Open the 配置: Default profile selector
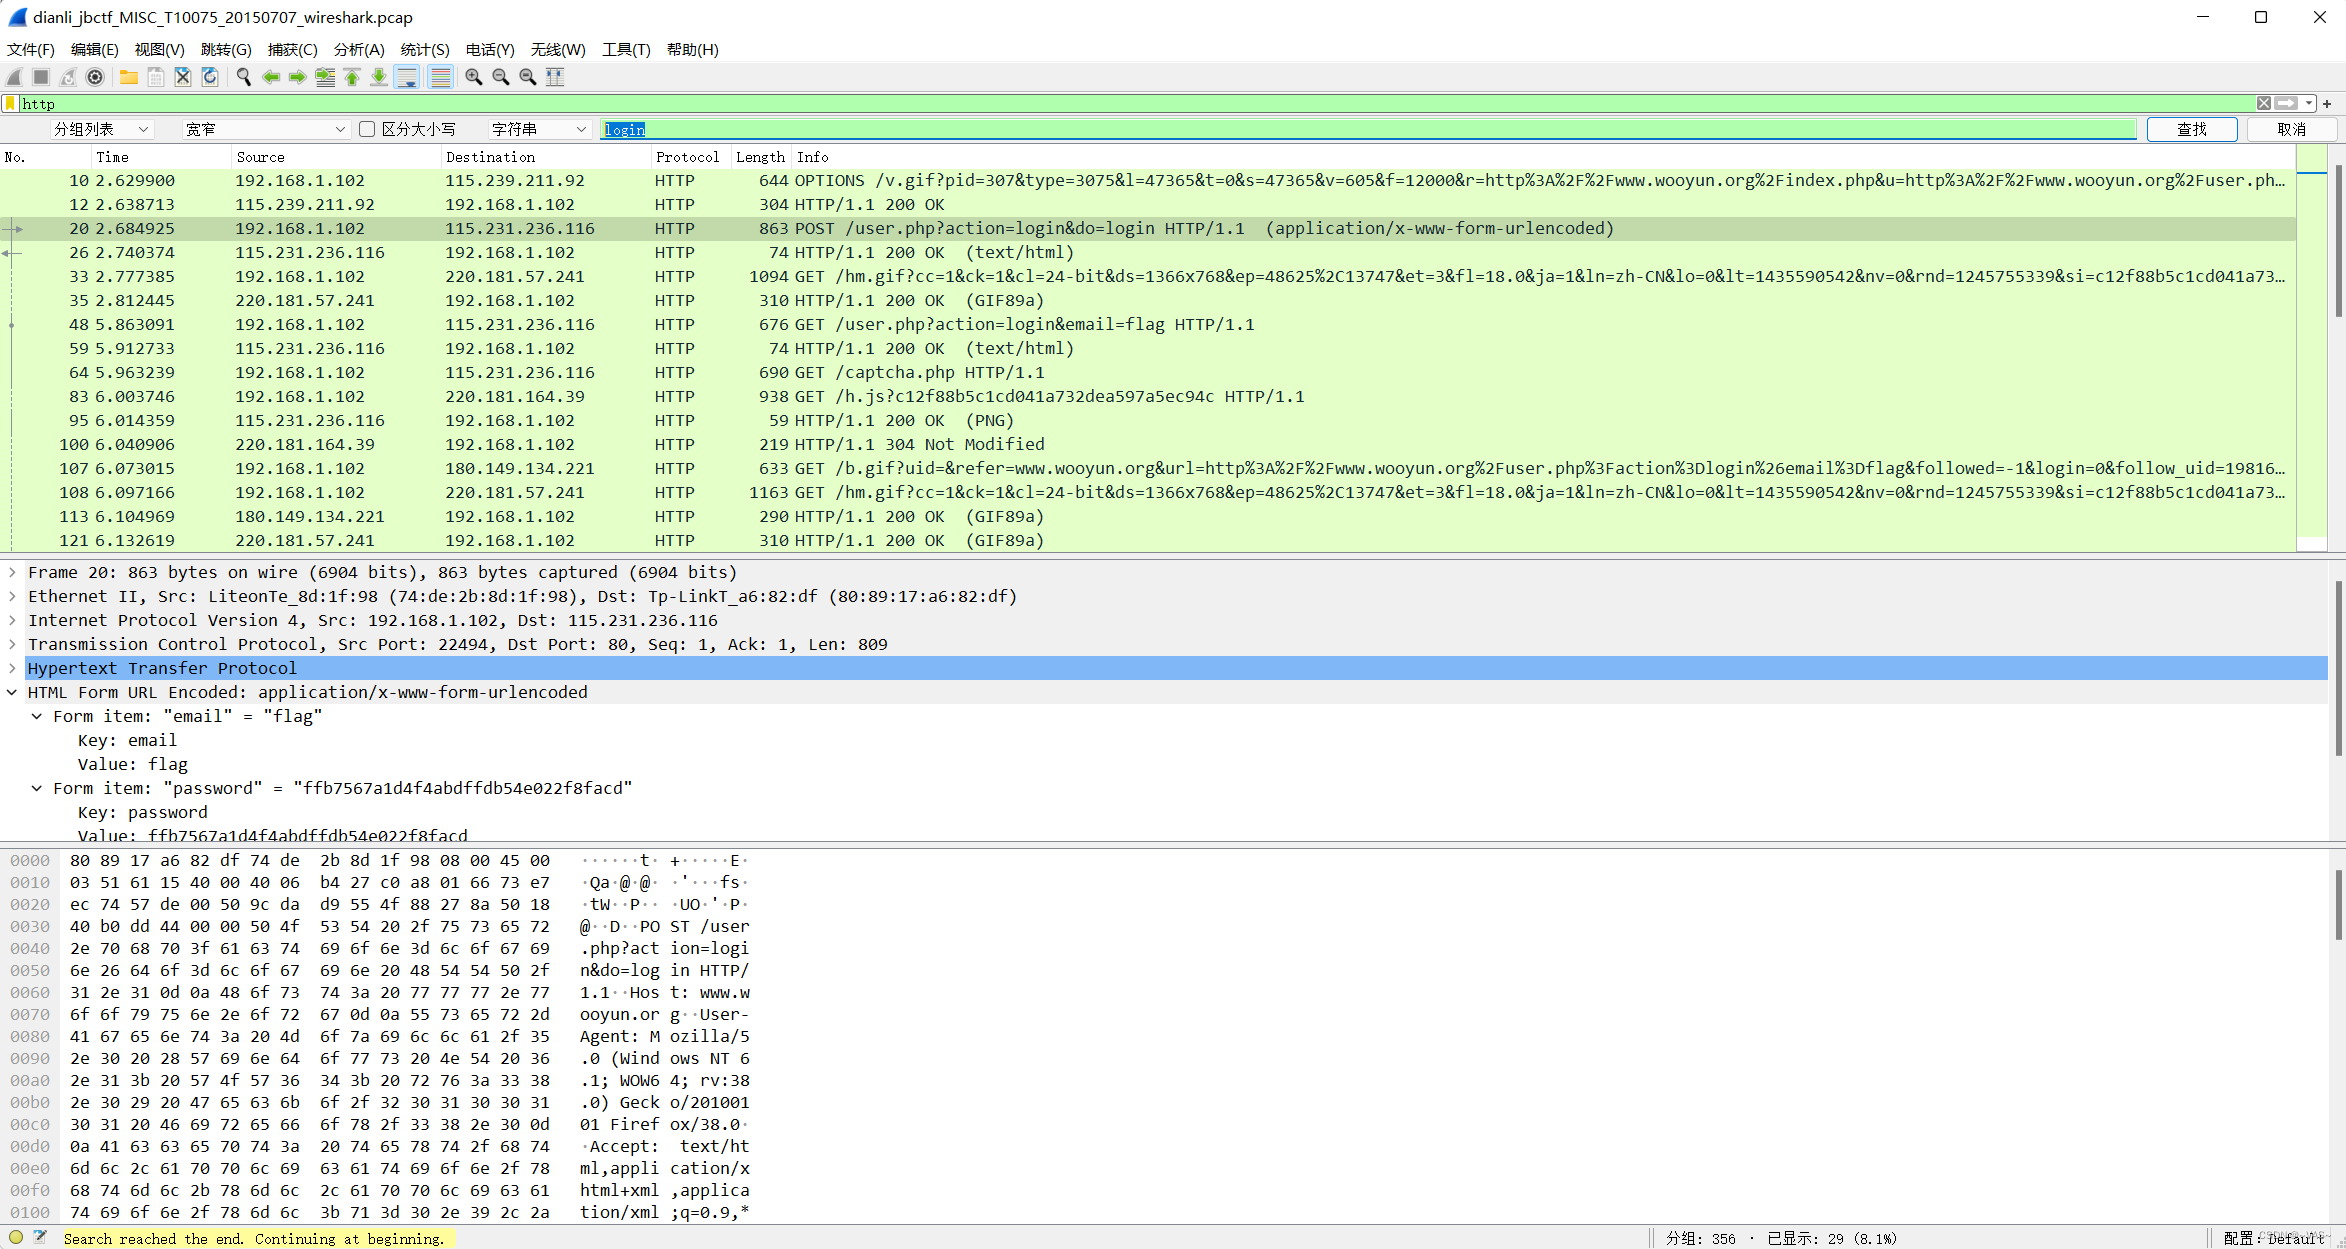 pyautogui.click(x=2274, y=1238)
